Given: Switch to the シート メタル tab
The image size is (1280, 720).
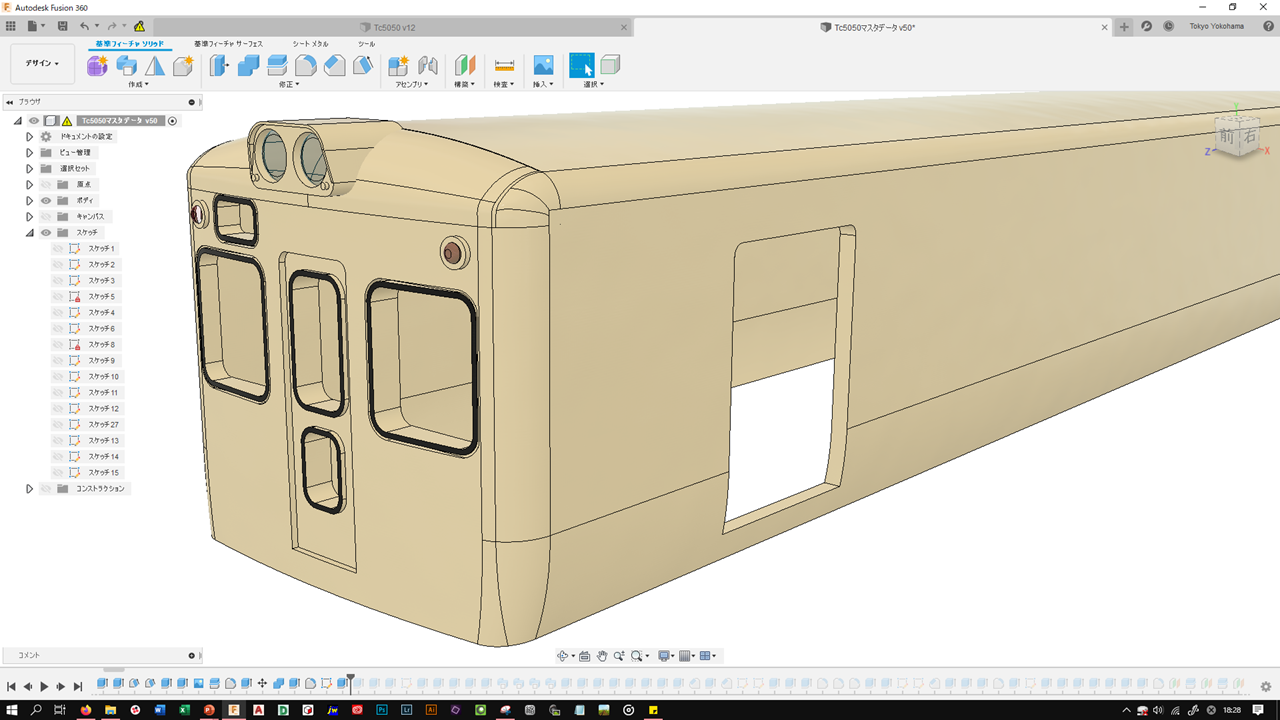Looking at the screenshot, I should point(310,44).
